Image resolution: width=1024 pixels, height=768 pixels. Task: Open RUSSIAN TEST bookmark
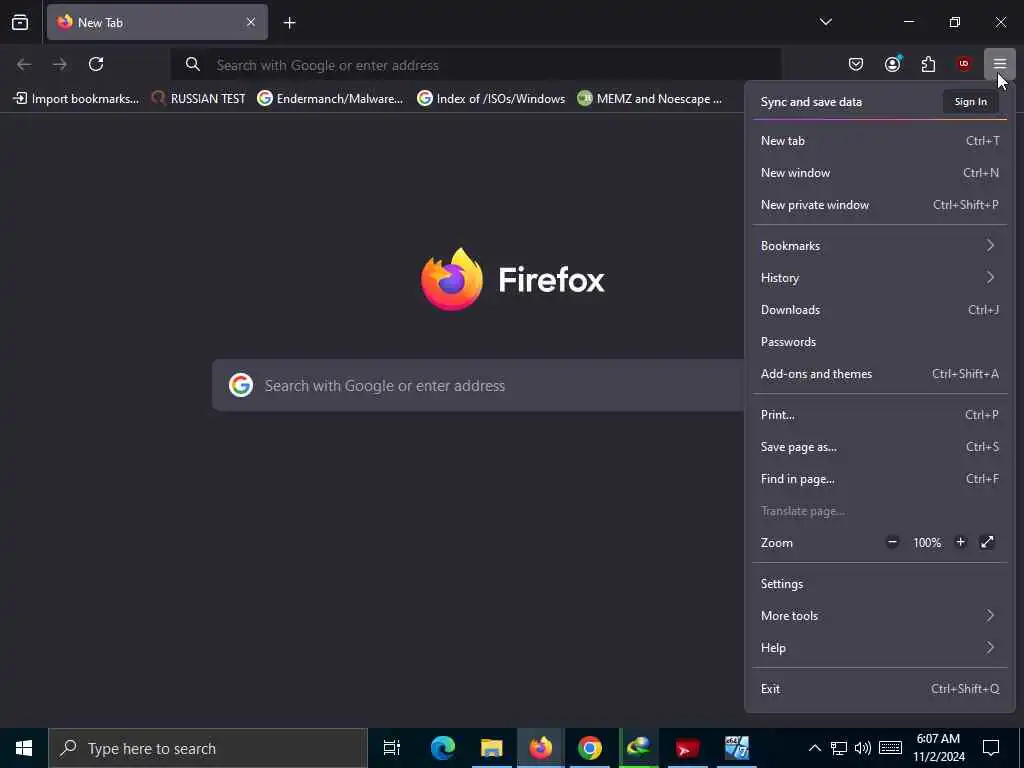click(198, 99)
